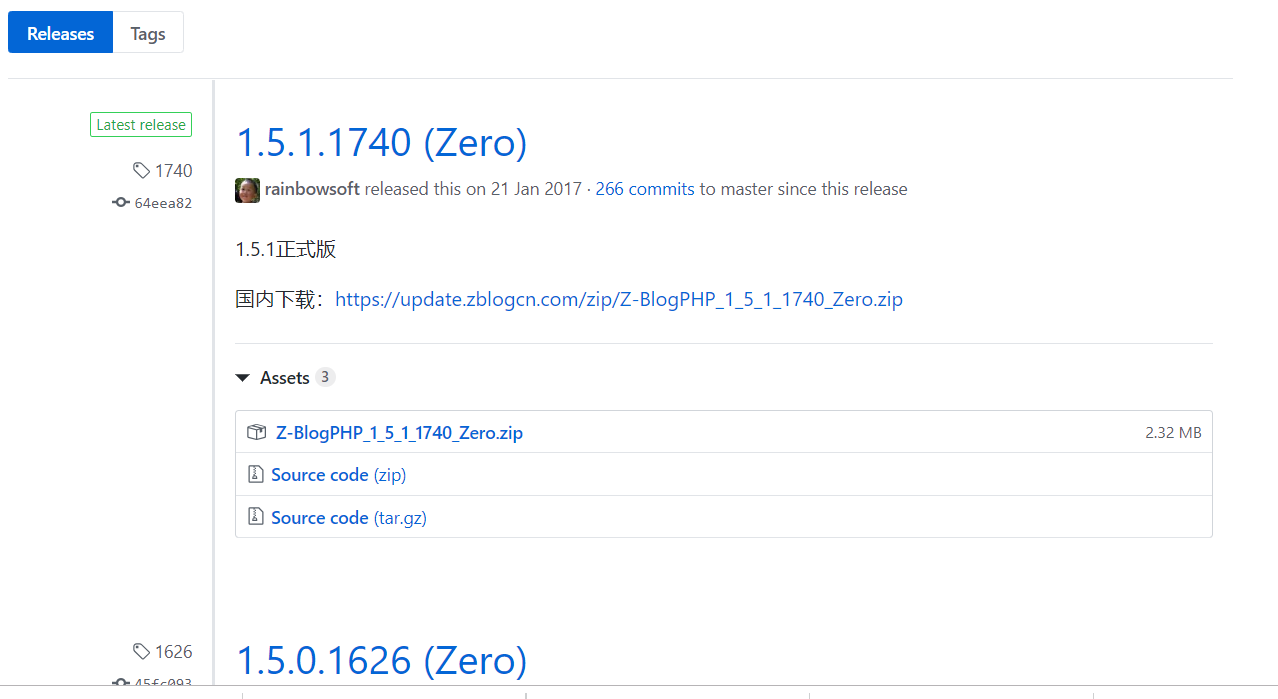
Task: Click the Latest release badge
Action: pyautogui.click(x=141, y=125)
